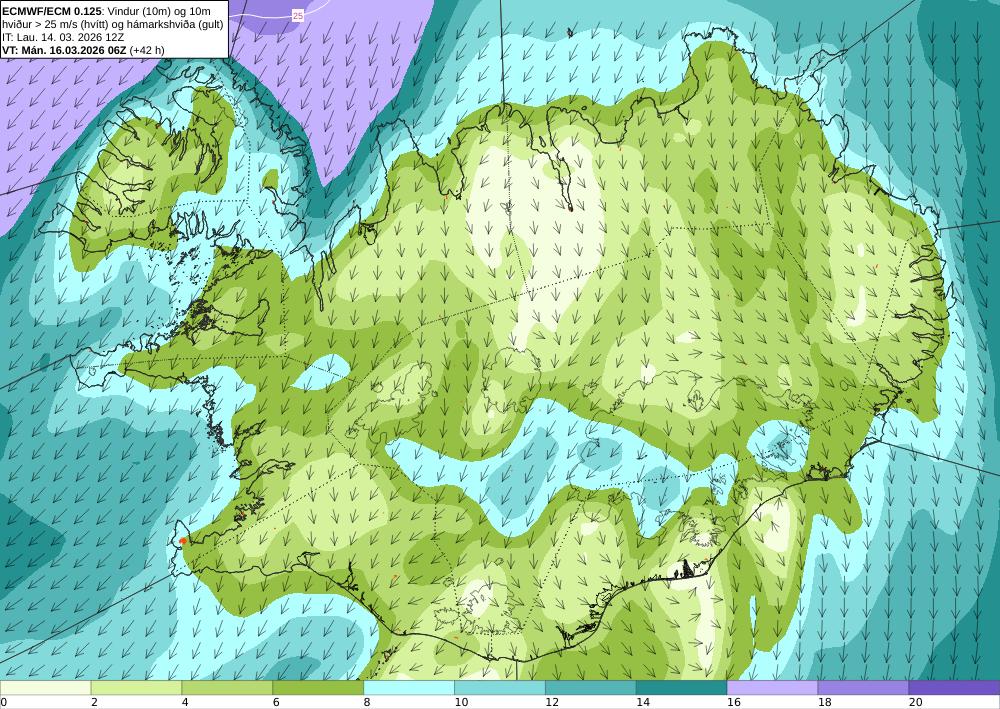
Task: Click the legend value "12"
Action: click(552, 702)
